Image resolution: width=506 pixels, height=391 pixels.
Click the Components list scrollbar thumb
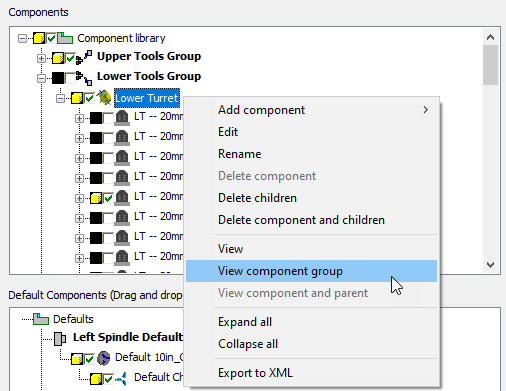coord(490,65)
